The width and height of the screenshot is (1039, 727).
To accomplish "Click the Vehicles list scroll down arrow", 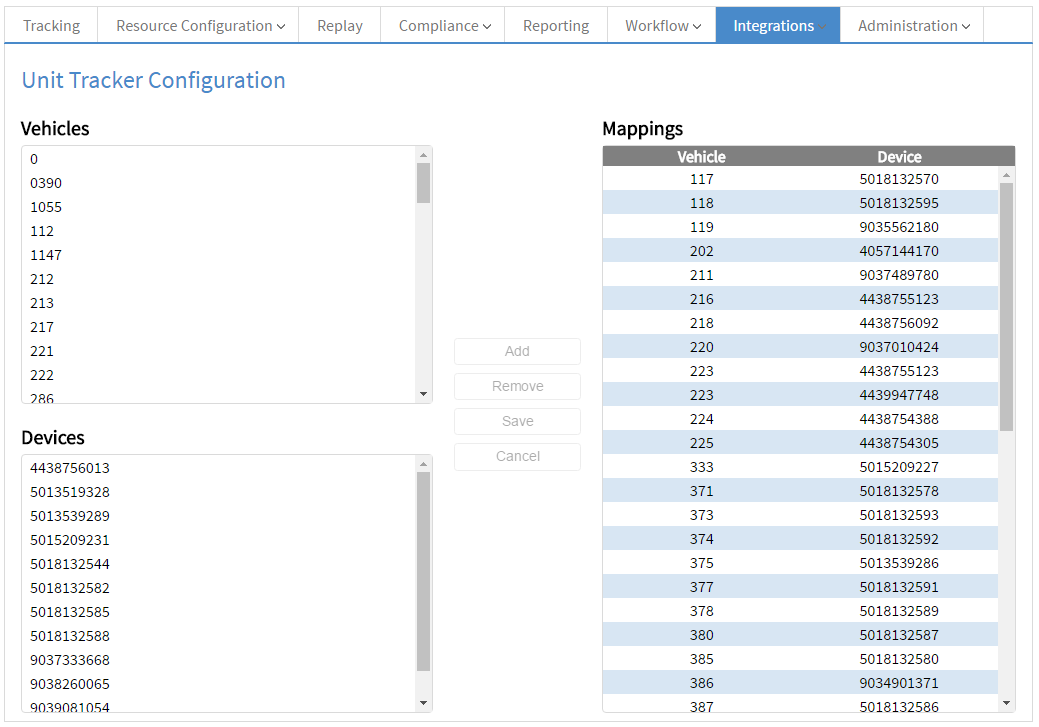I will [423, 394].
